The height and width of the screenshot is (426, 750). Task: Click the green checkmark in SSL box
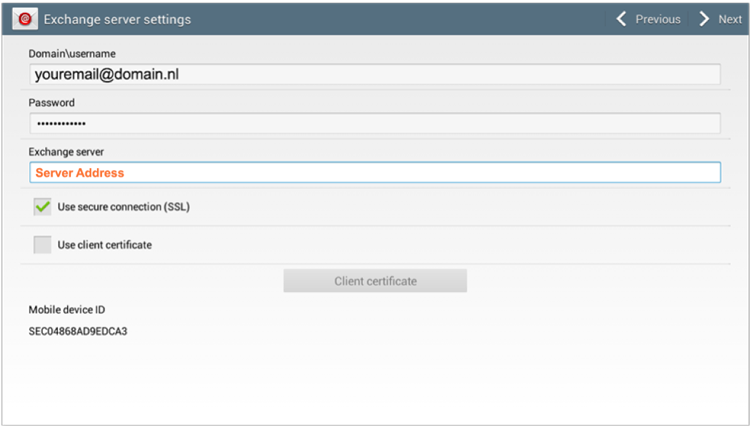(43, 207)
